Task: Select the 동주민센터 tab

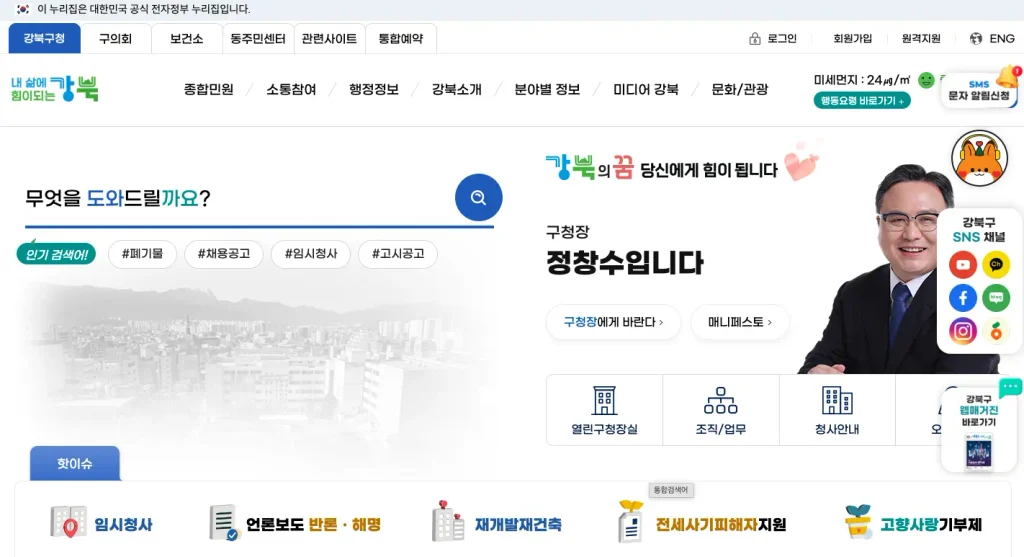Action: [x=258, y=39]
